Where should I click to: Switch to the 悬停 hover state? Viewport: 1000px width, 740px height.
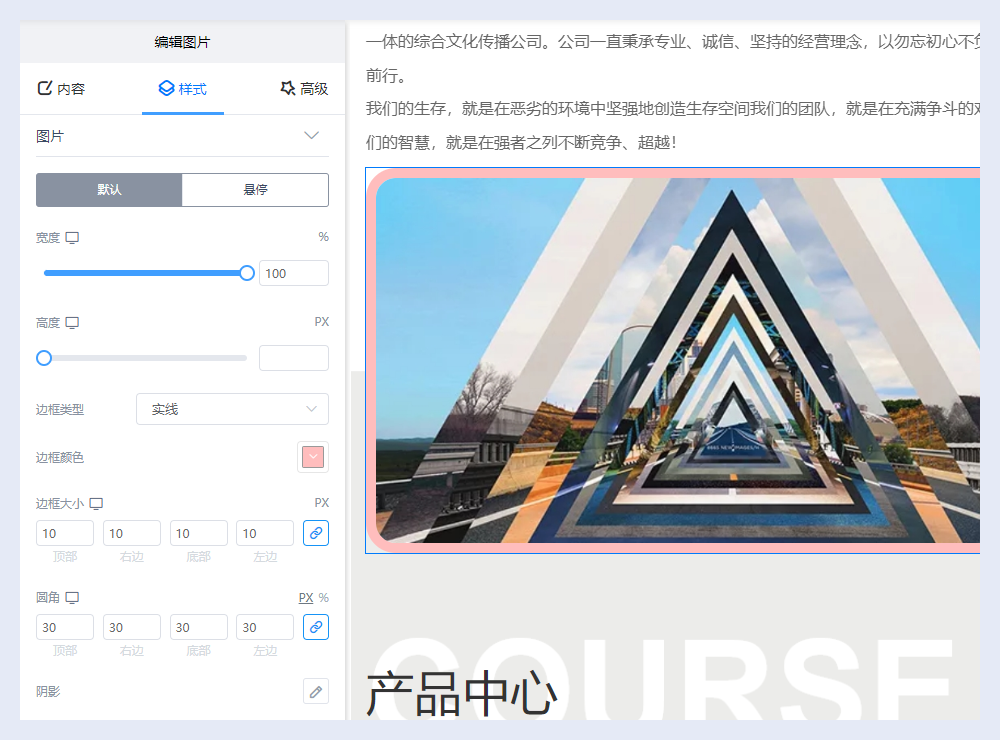click(x=255, y=190)
